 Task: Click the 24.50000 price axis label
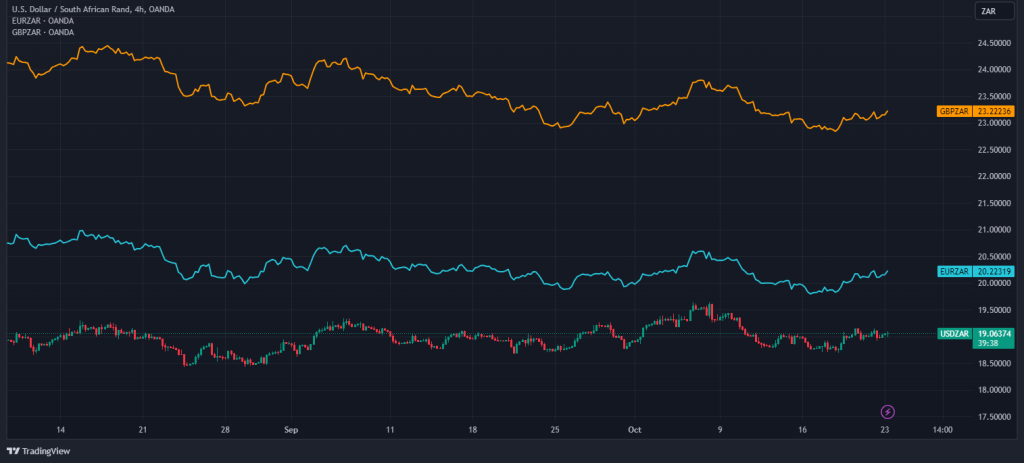click(995, 42)
